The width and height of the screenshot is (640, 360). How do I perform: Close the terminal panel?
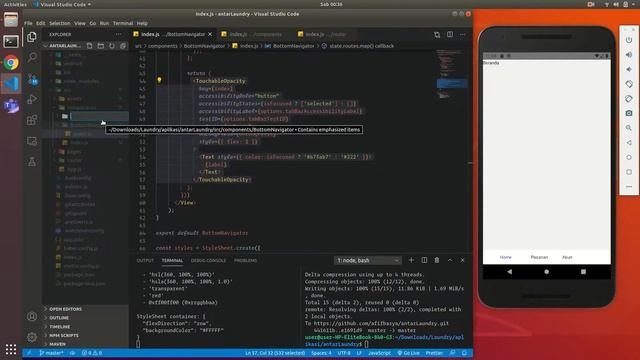coord(462,260)
